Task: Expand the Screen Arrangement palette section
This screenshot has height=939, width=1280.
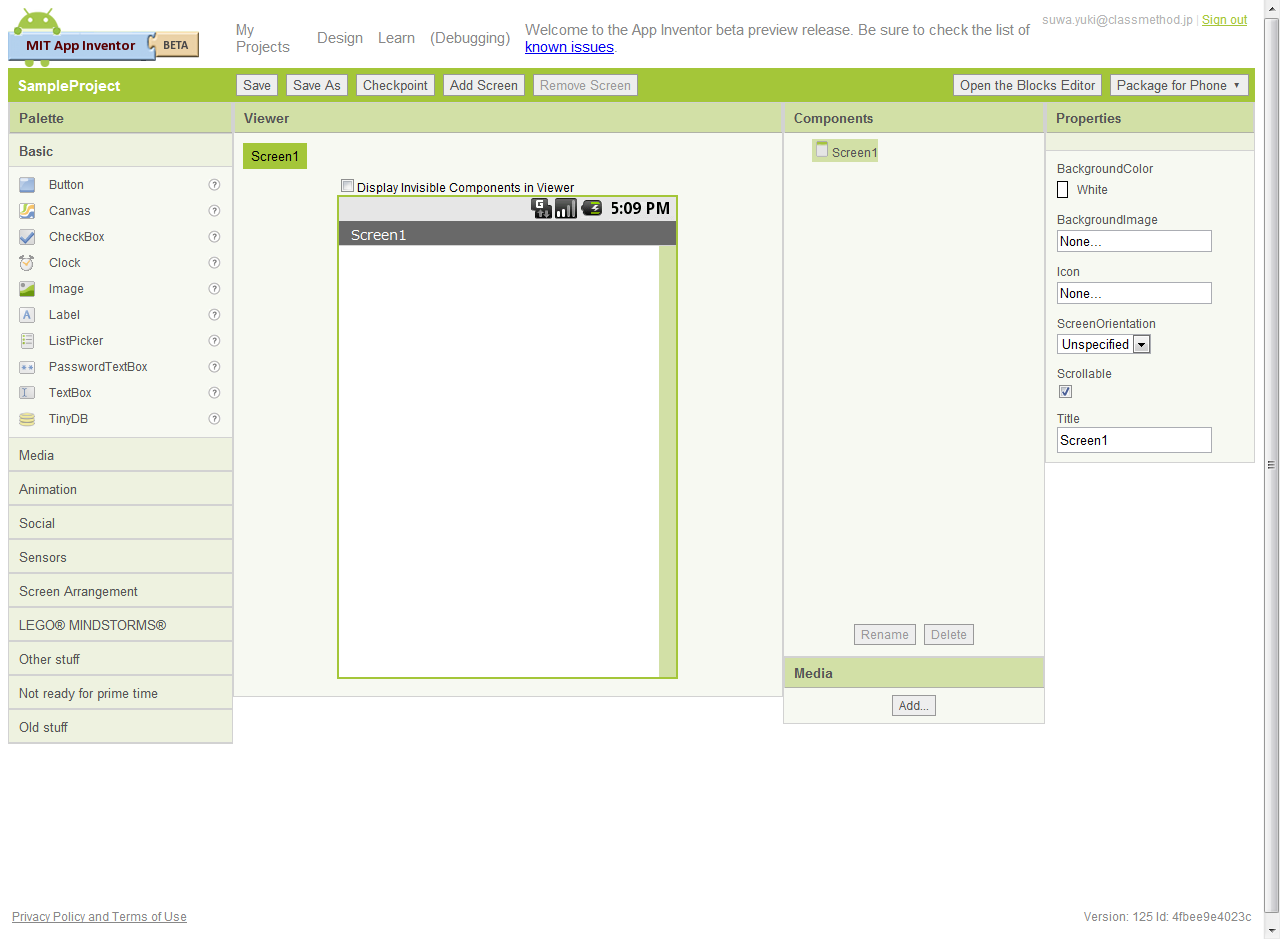Action: (x=120, y=591)
